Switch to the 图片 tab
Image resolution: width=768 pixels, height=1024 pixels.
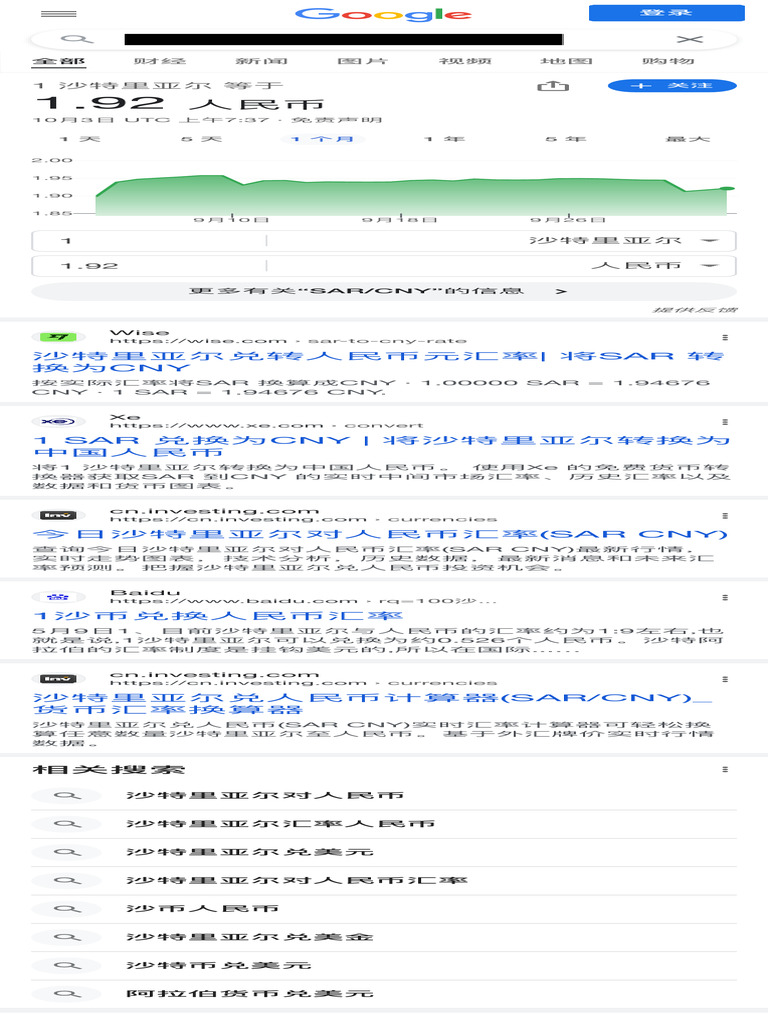click(362, 61)
